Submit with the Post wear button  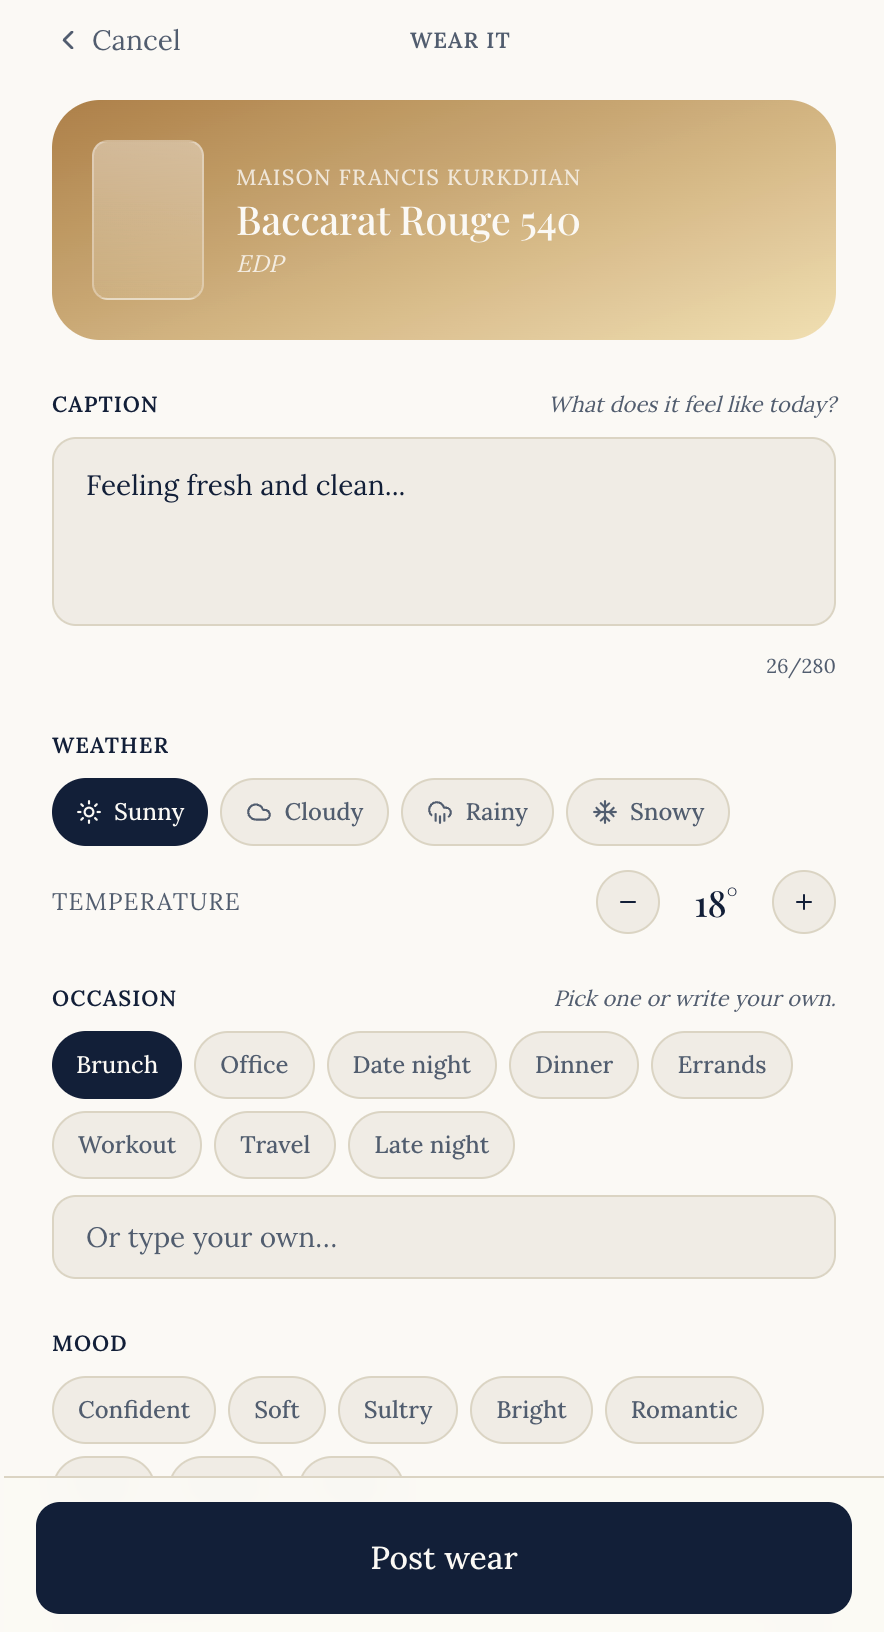(x=444, y=1558)
